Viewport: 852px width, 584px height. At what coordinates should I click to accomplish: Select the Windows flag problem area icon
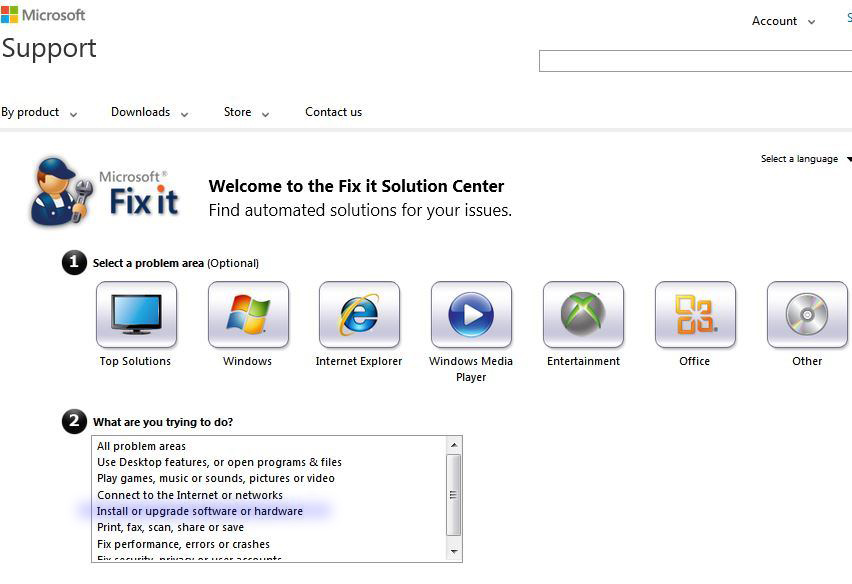pos(248,315)
